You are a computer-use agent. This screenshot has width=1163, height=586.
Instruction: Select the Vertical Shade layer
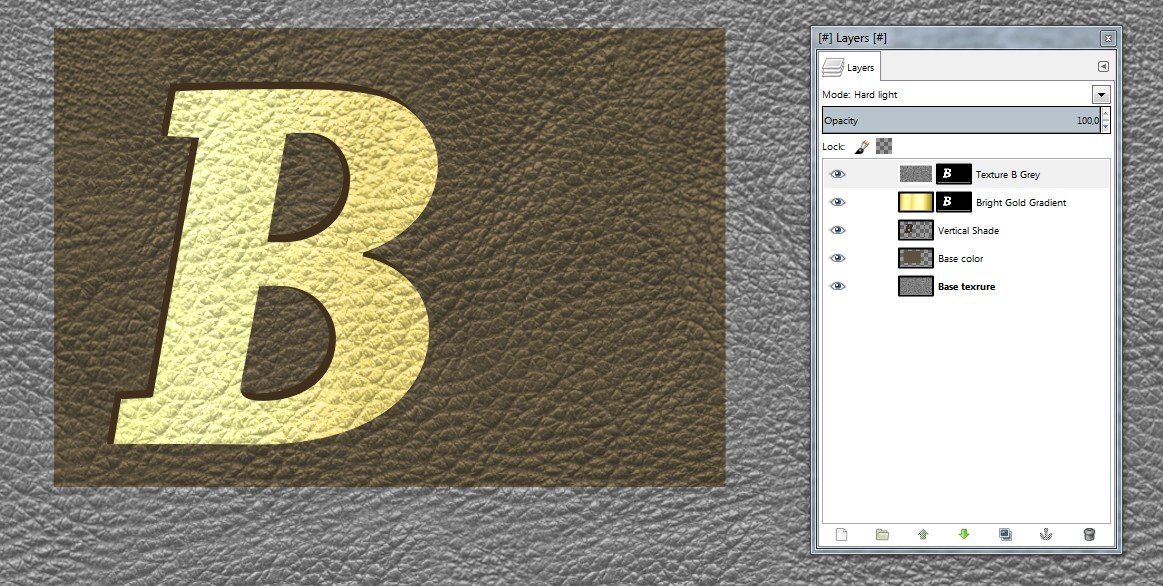pyautogui.click(x=967, y=231)
